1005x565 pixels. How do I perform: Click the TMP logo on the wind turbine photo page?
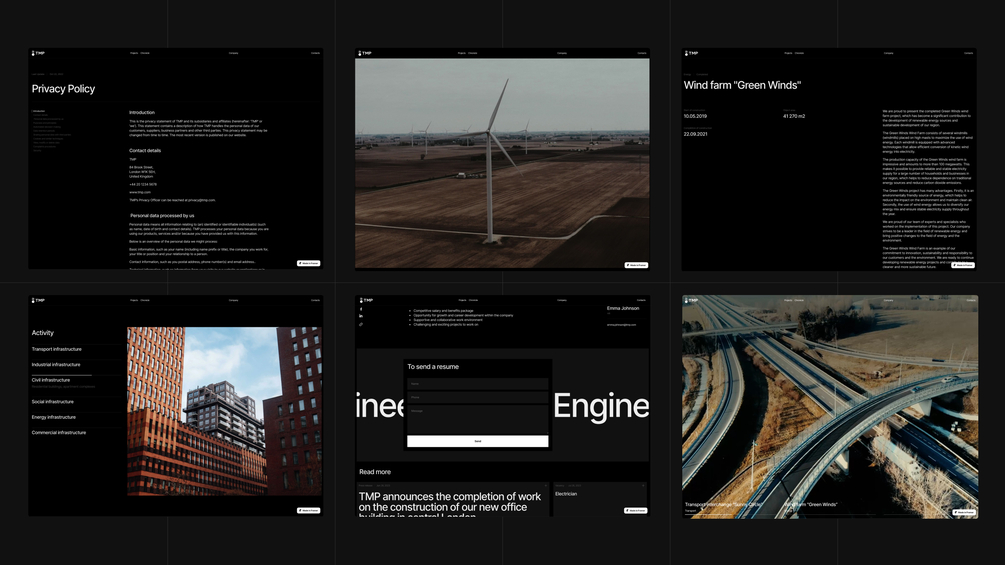tap(365, 53)
